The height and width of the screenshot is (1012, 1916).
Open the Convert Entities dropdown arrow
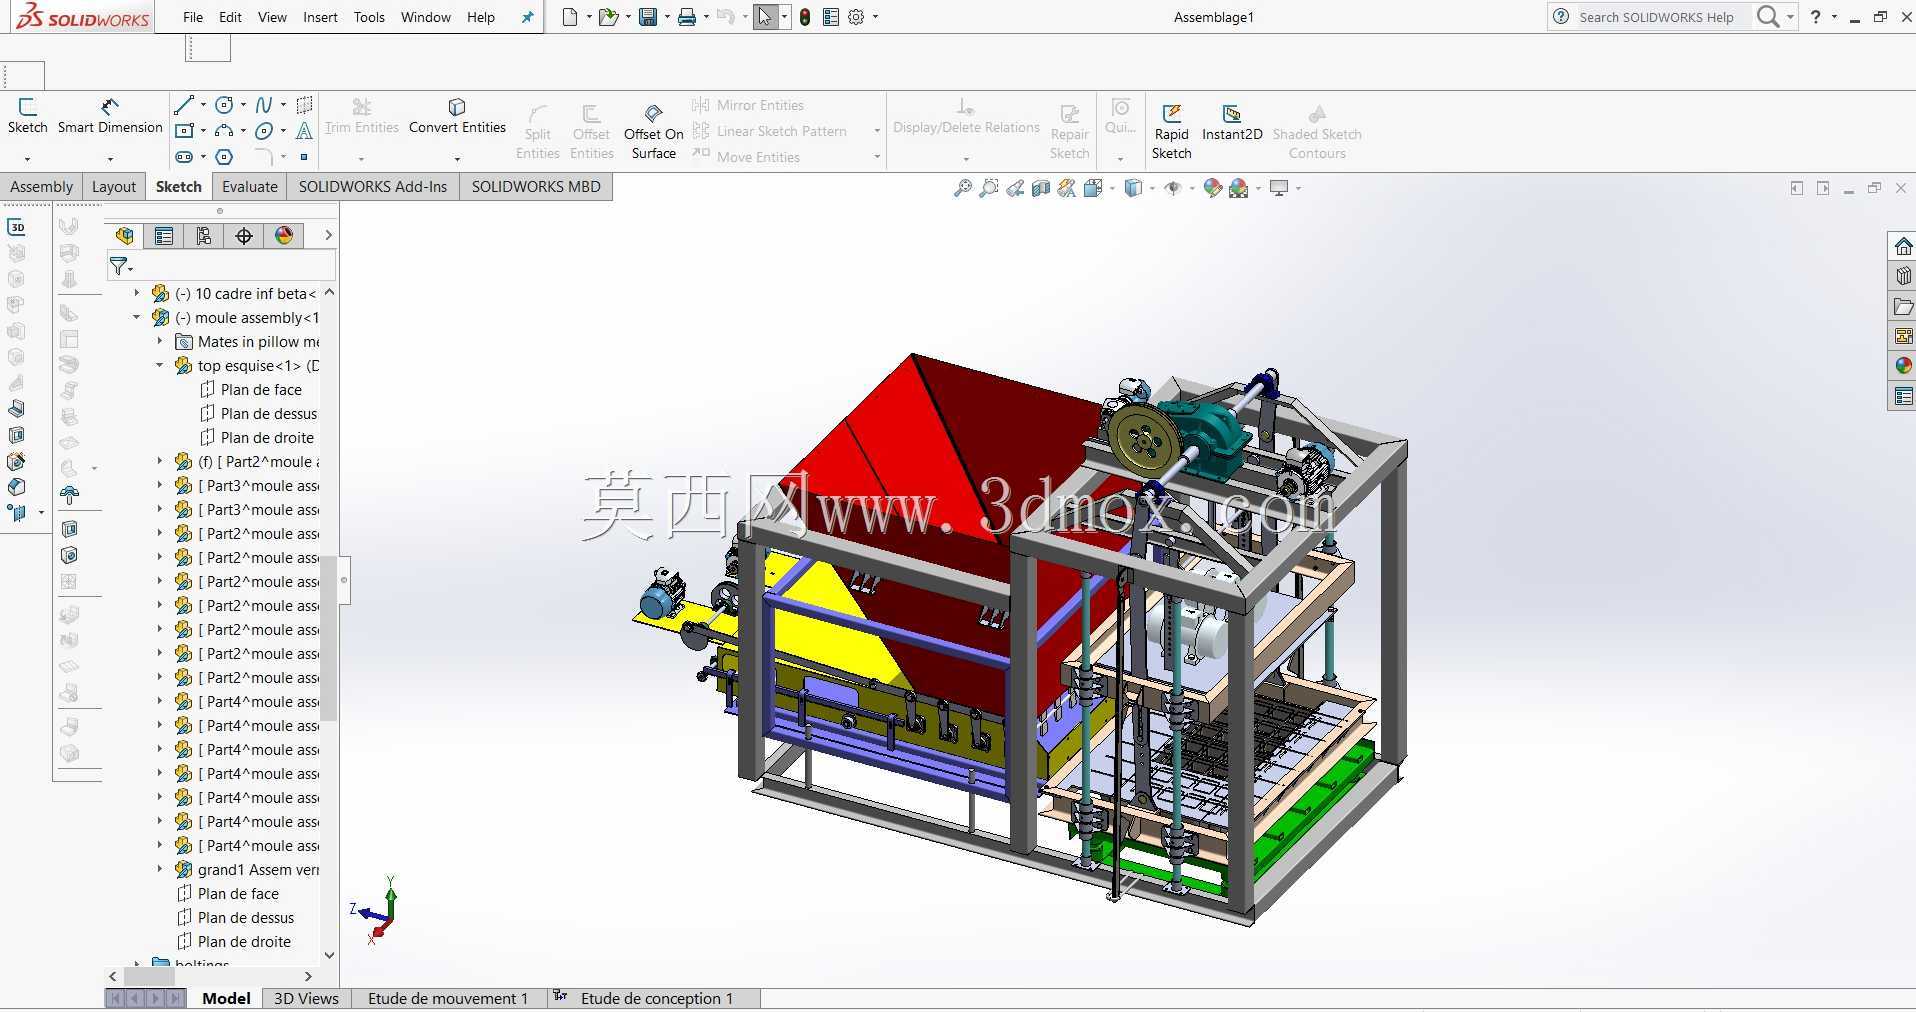tap(457, 159)
